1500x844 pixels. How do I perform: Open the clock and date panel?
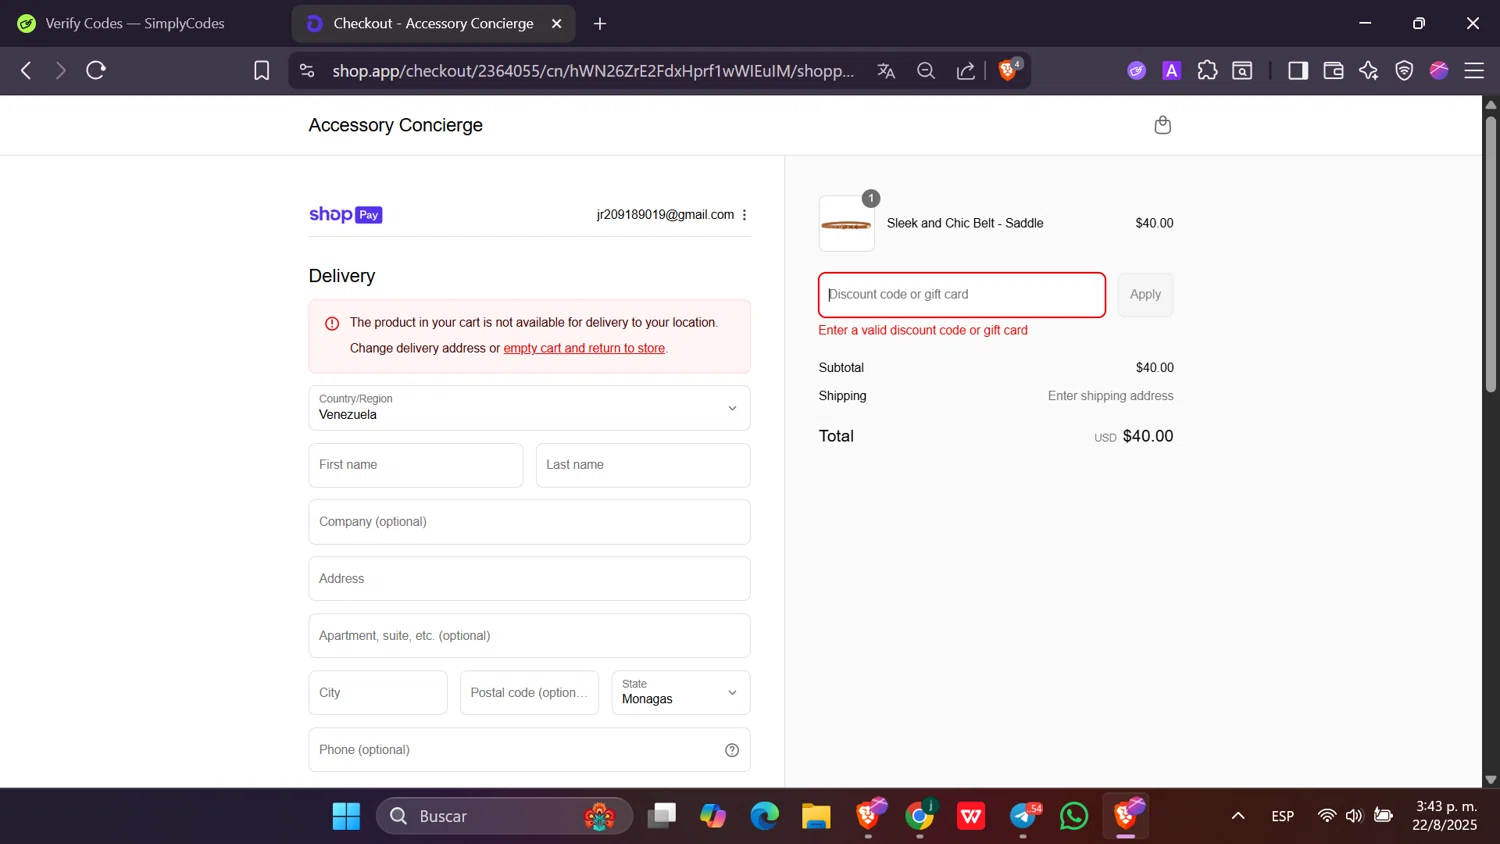click(x=1444, y=816)
